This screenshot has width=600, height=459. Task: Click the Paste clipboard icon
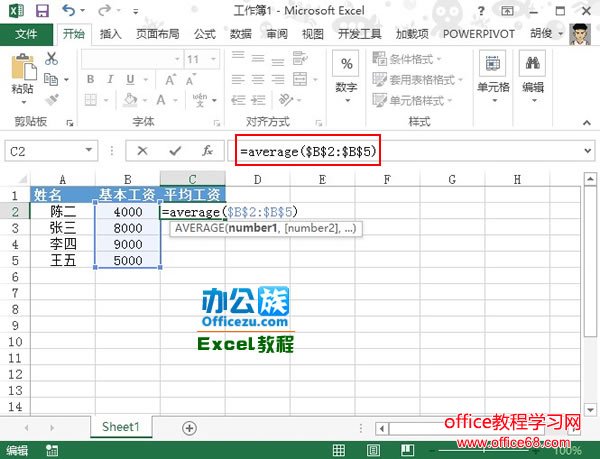tap(23, 68)
